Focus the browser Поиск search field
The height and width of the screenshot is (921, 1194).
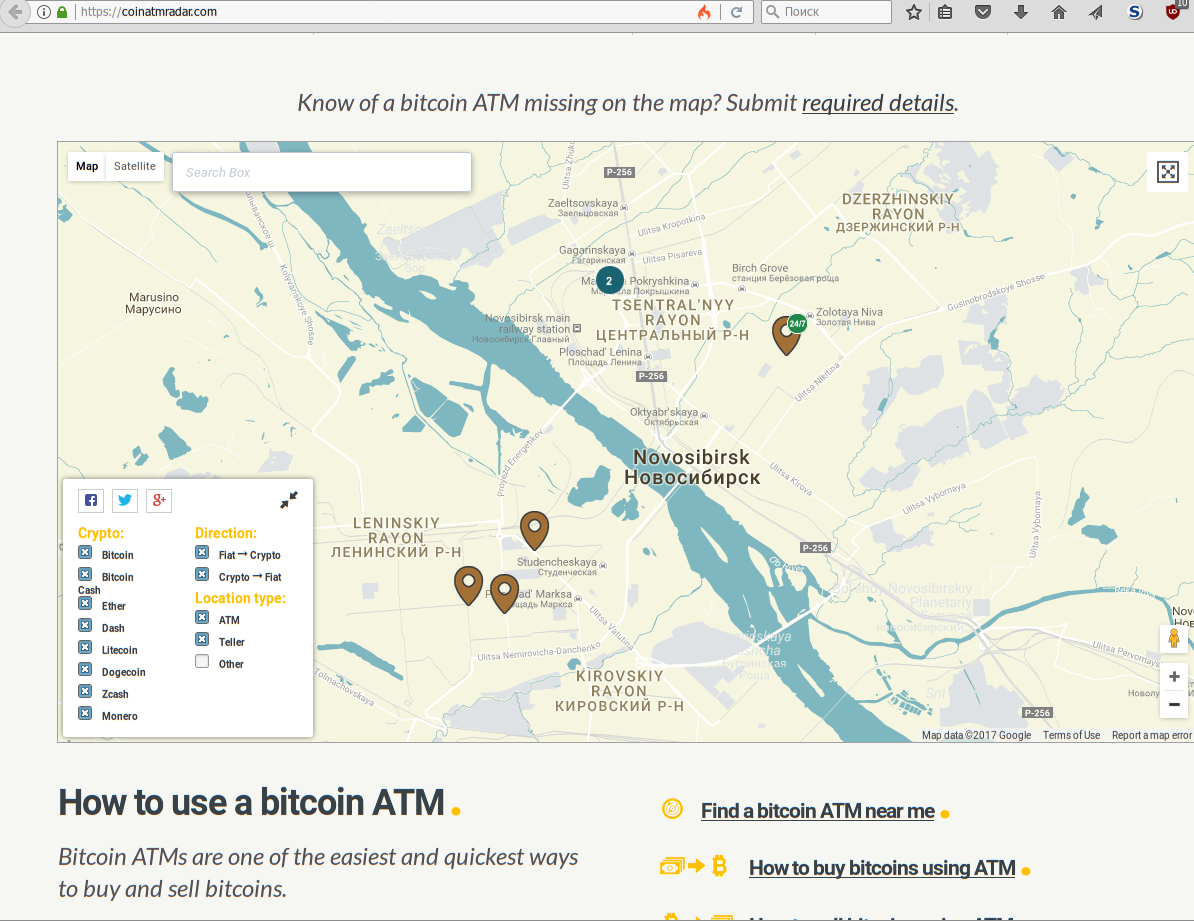point(826,11)
